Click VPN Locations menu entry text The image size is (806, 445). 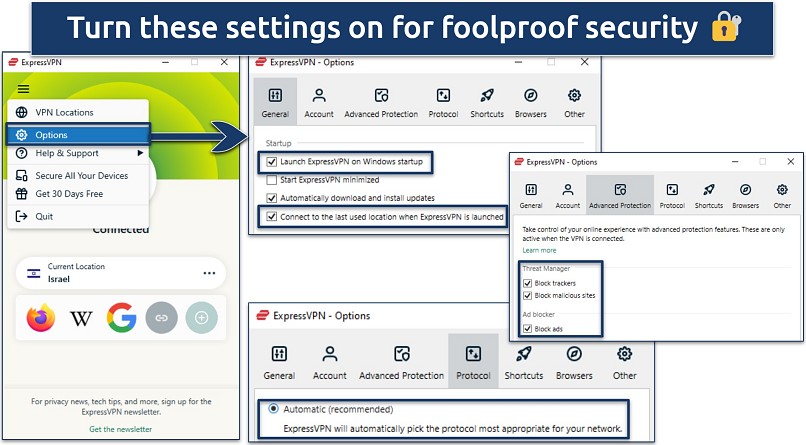(64, 113)
